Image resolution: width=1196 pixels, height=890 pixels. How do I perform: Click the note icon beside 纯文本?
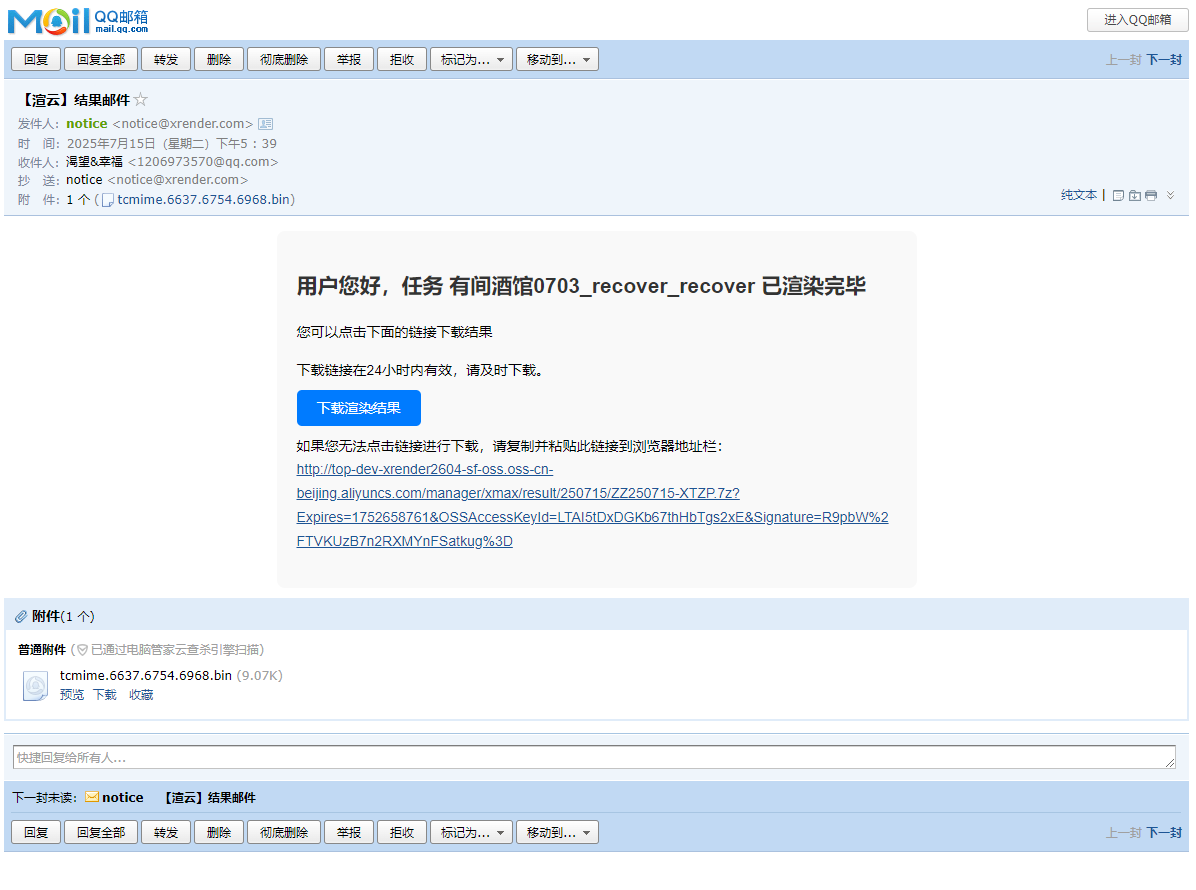pos(1119,196)
